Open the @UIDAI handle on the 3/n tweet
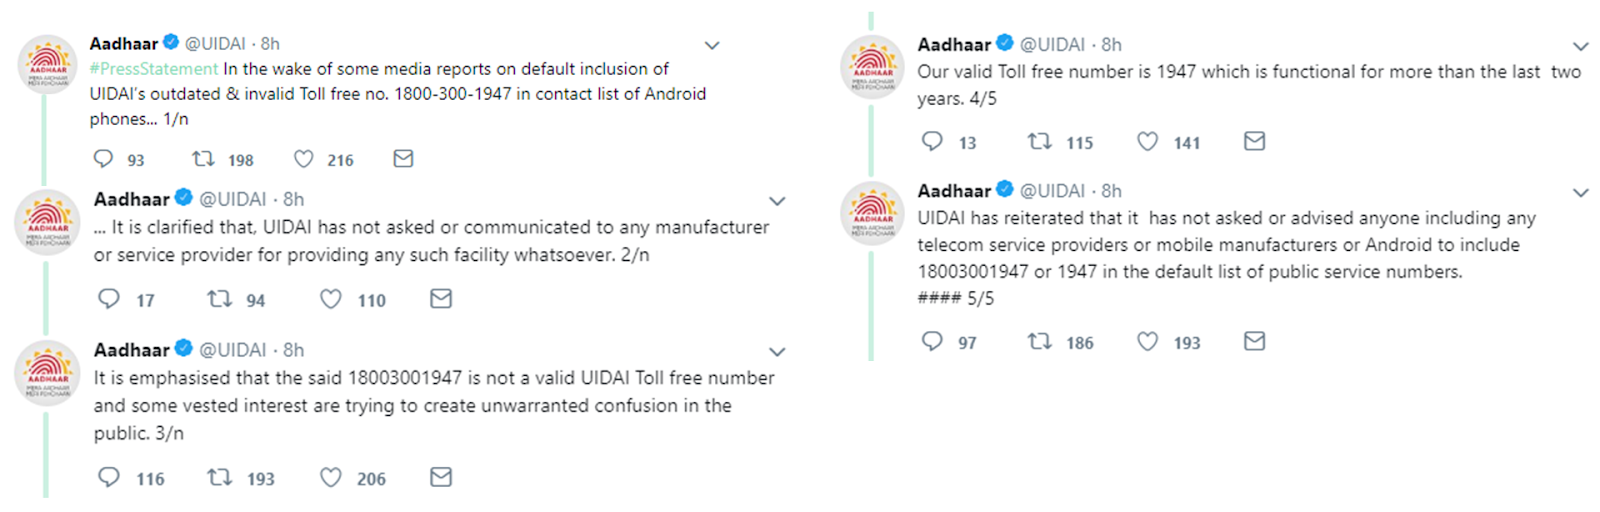1600x512 pixels. [233, 350]
